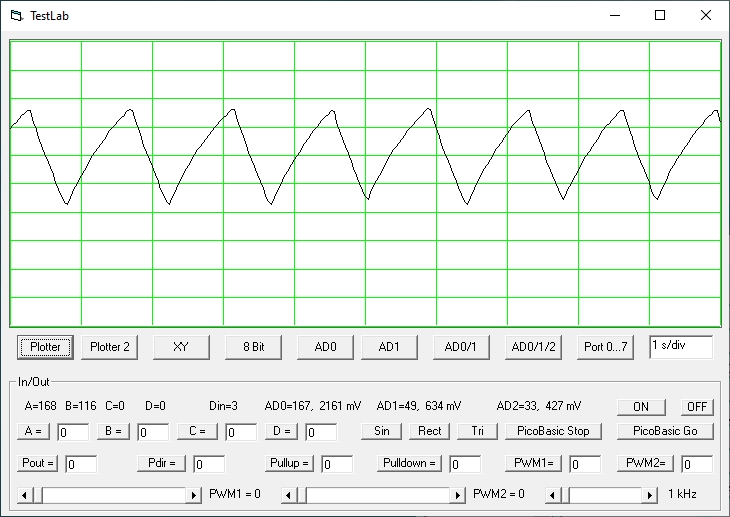Turn output ON
730x517 pixels.
pyautogui.click(x=641, y=407)
